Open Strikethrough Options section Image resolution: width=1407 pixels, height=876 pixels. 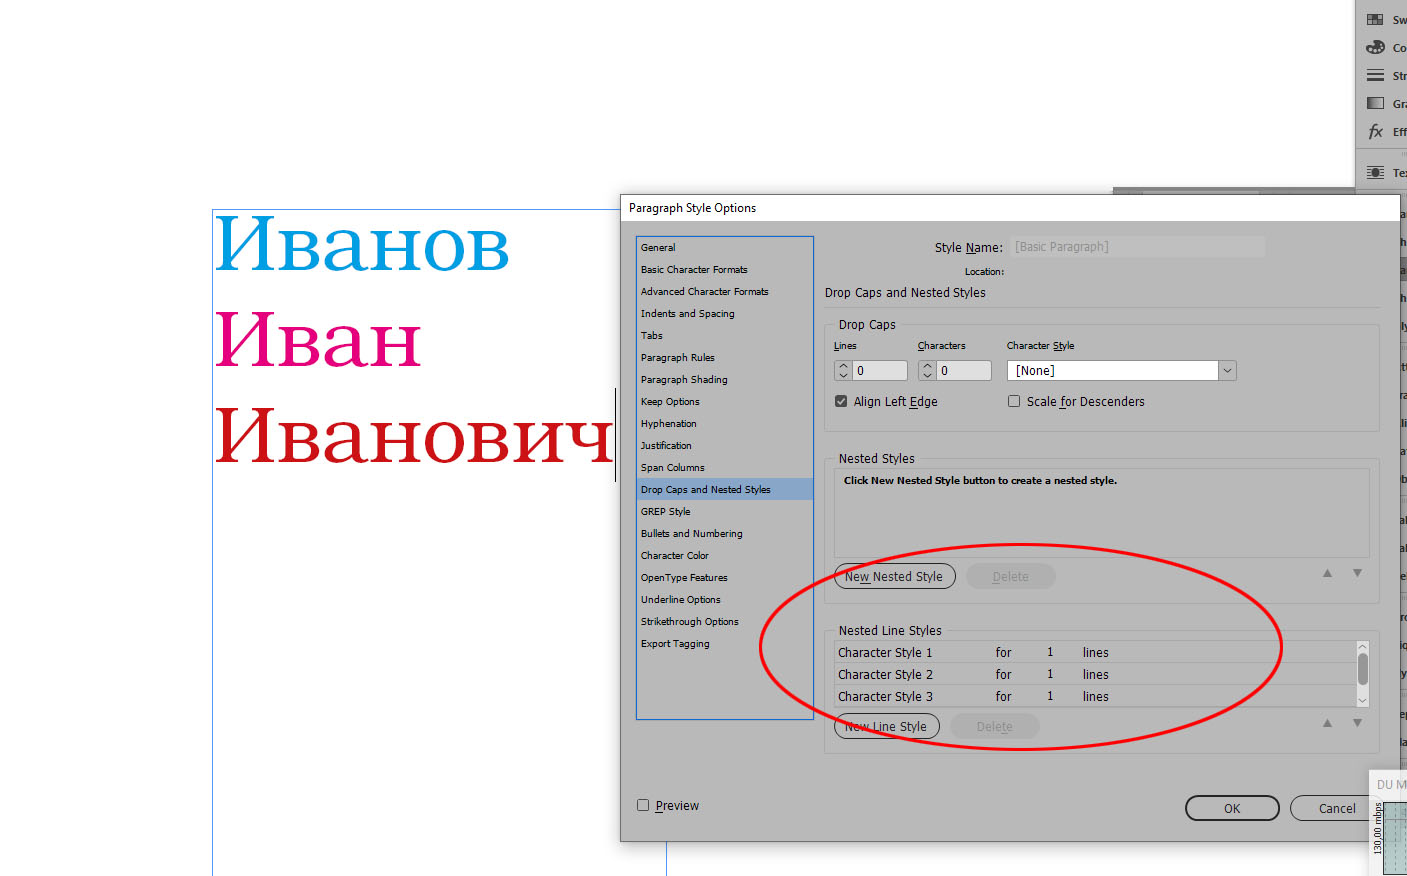(x=724, y=621)
